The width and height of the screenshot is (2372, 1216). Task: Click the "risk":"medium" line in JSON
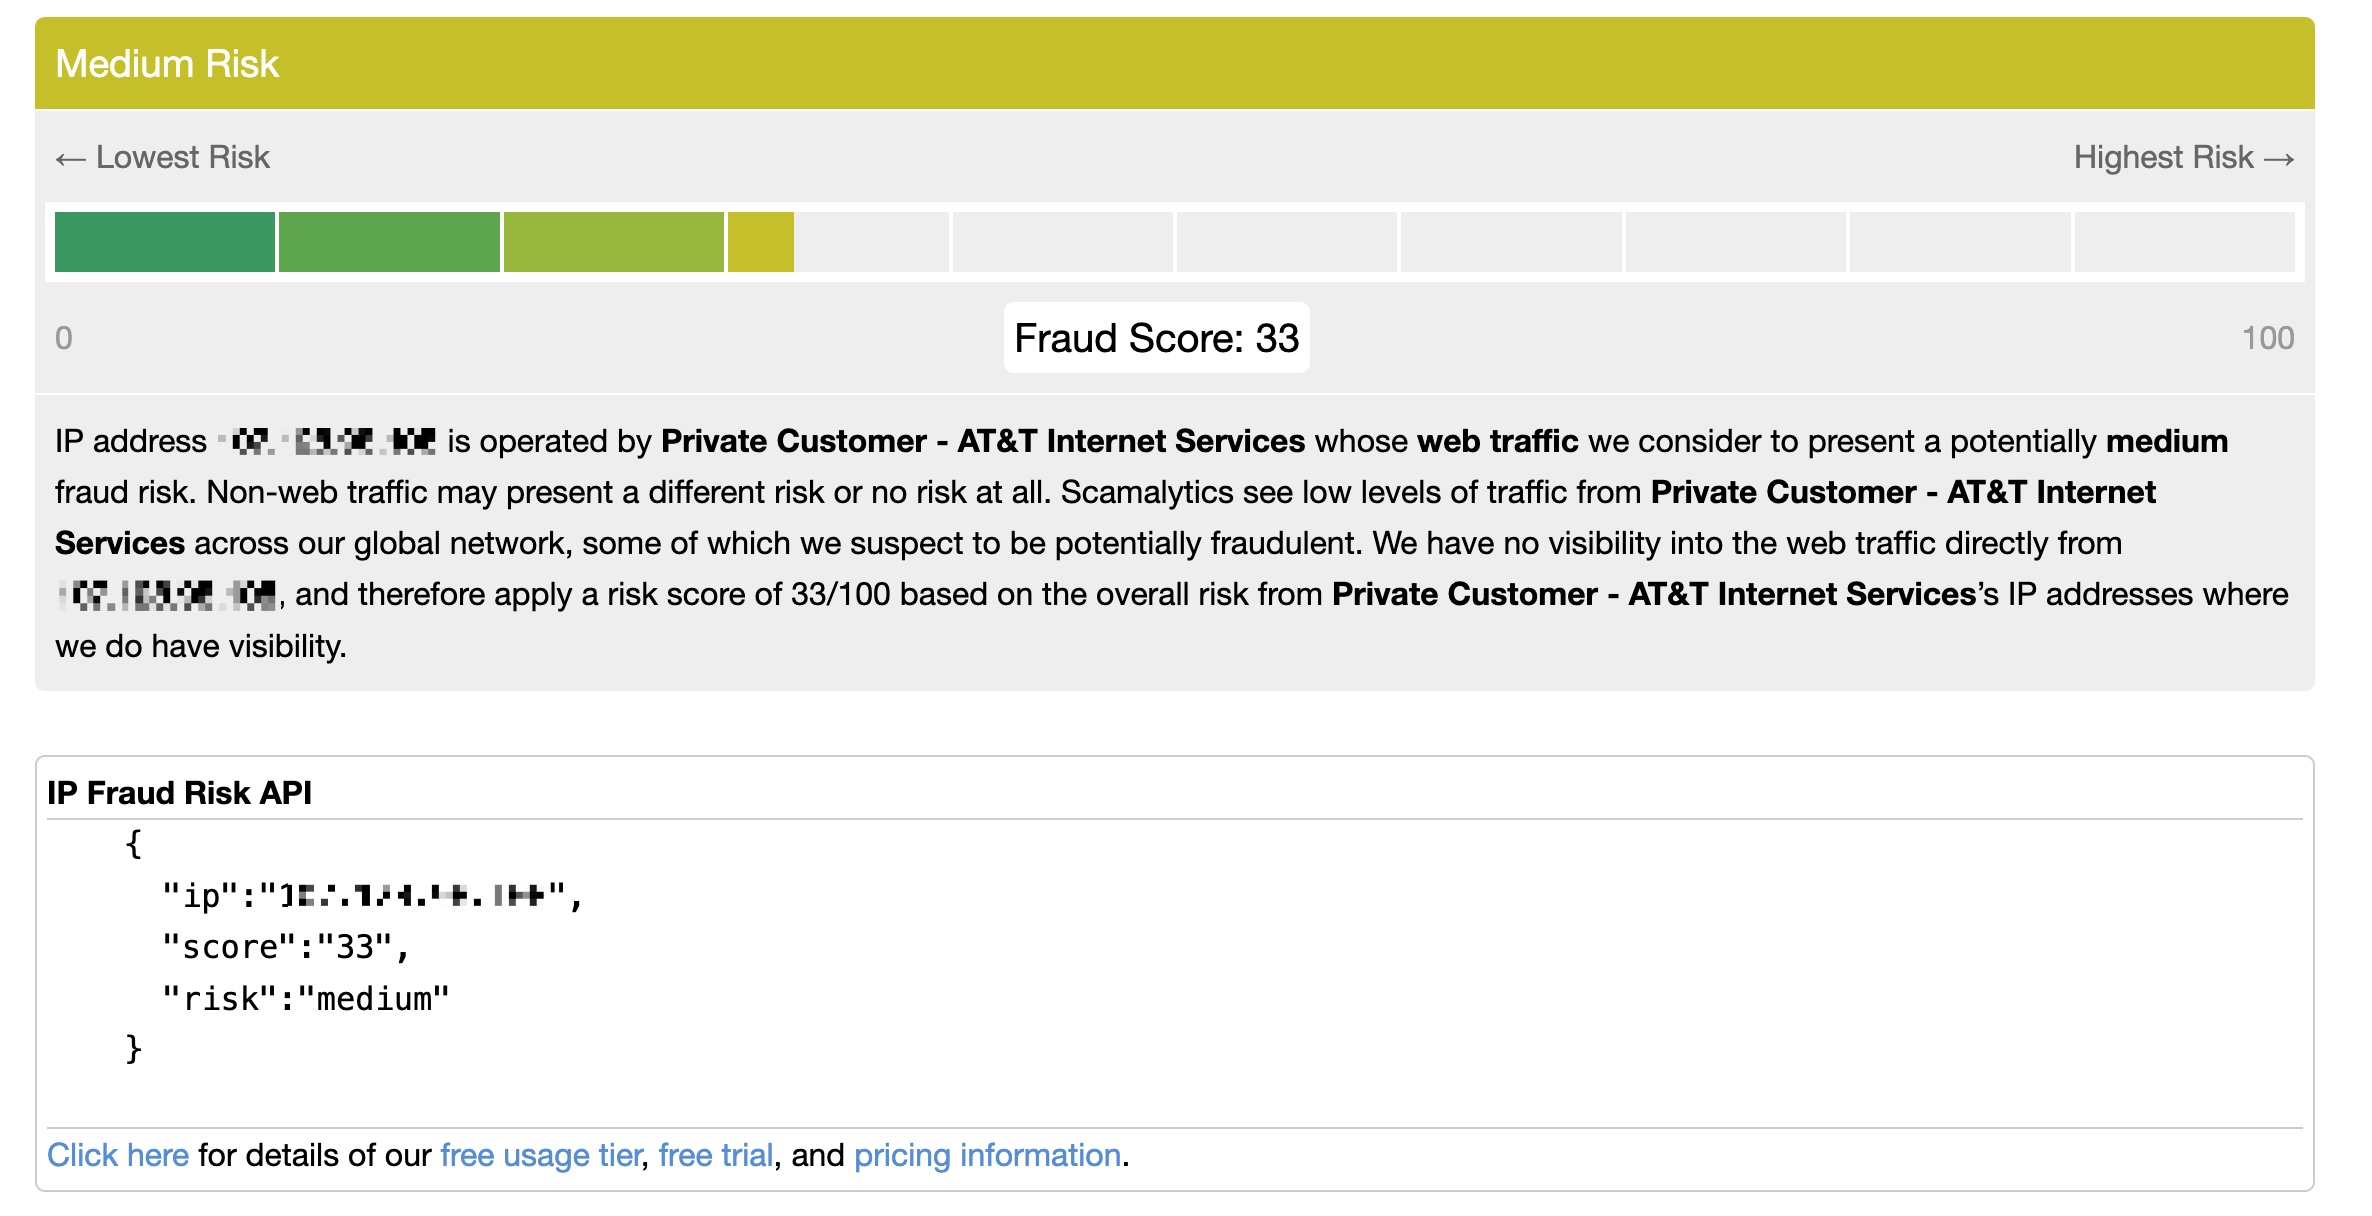pyautogui.click(x=306, y=998)
